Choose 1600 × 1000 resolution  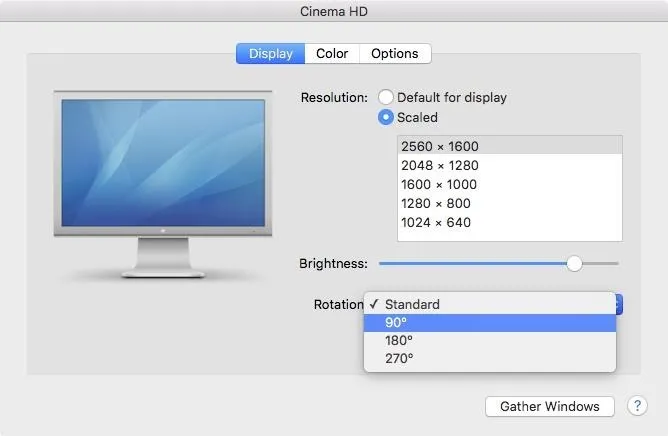point(510,185)
